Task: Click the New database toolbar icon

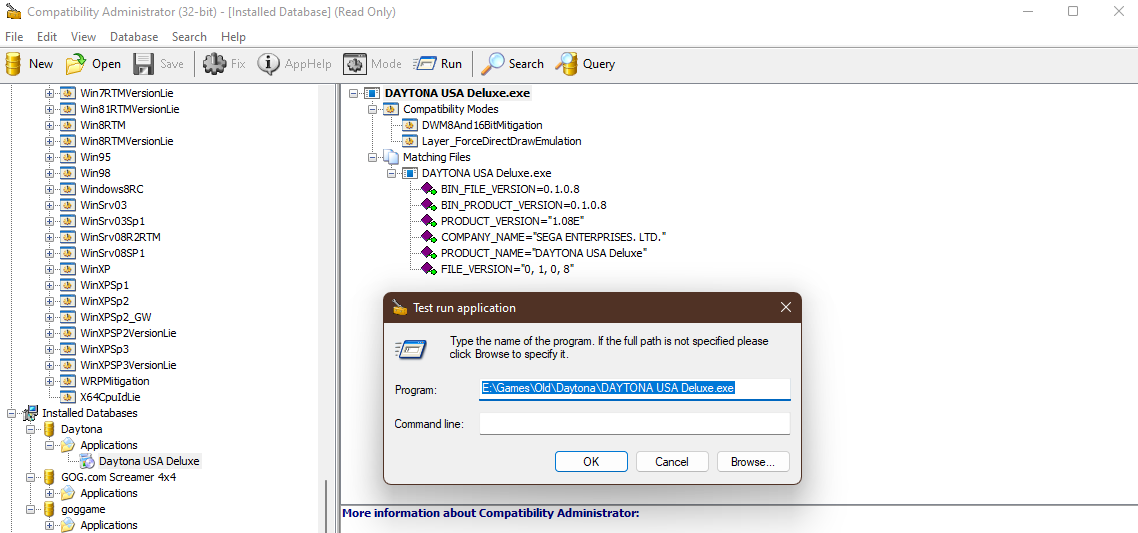Action: [x=13, y=64]
